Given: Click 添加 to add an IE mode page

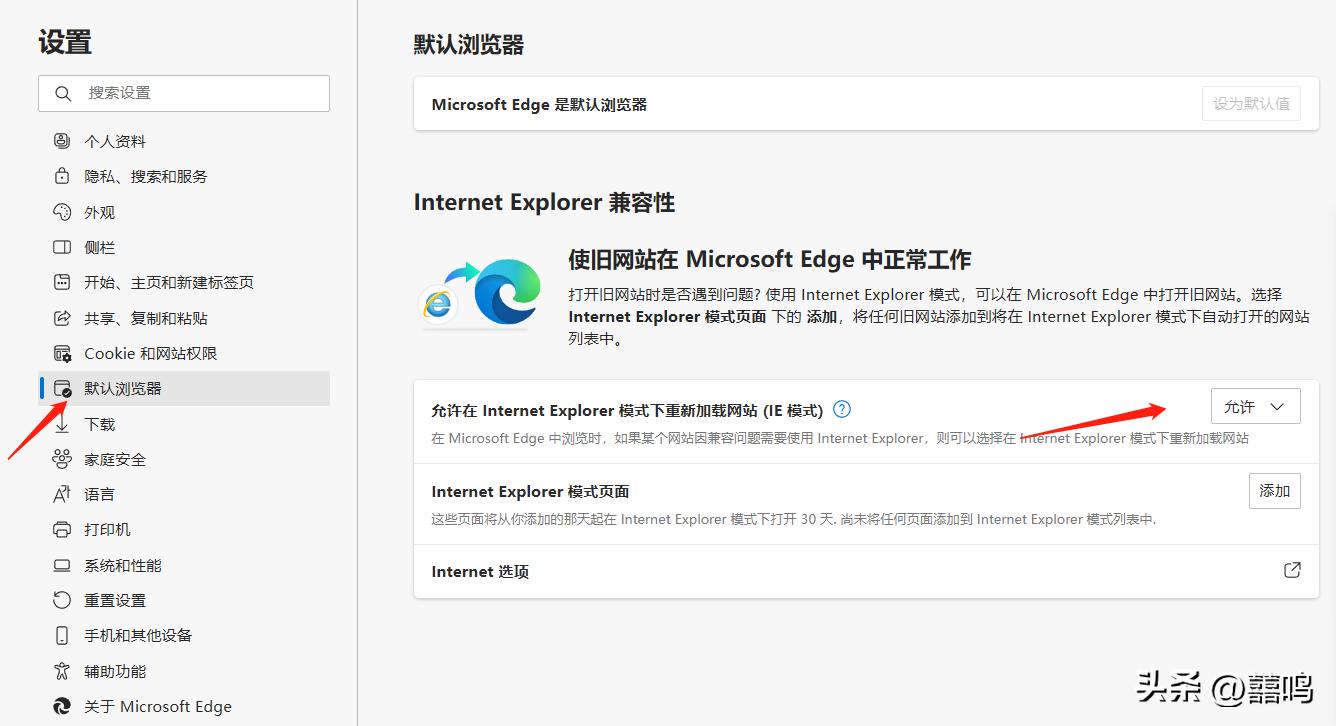Looking at the screenshot, I should tap(1274, 490).
